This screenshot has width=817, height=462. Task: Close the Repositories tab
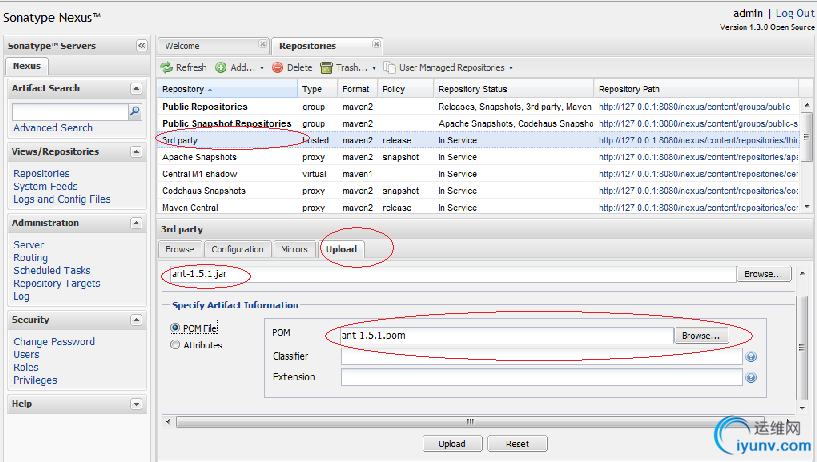[x=376, y=44]
